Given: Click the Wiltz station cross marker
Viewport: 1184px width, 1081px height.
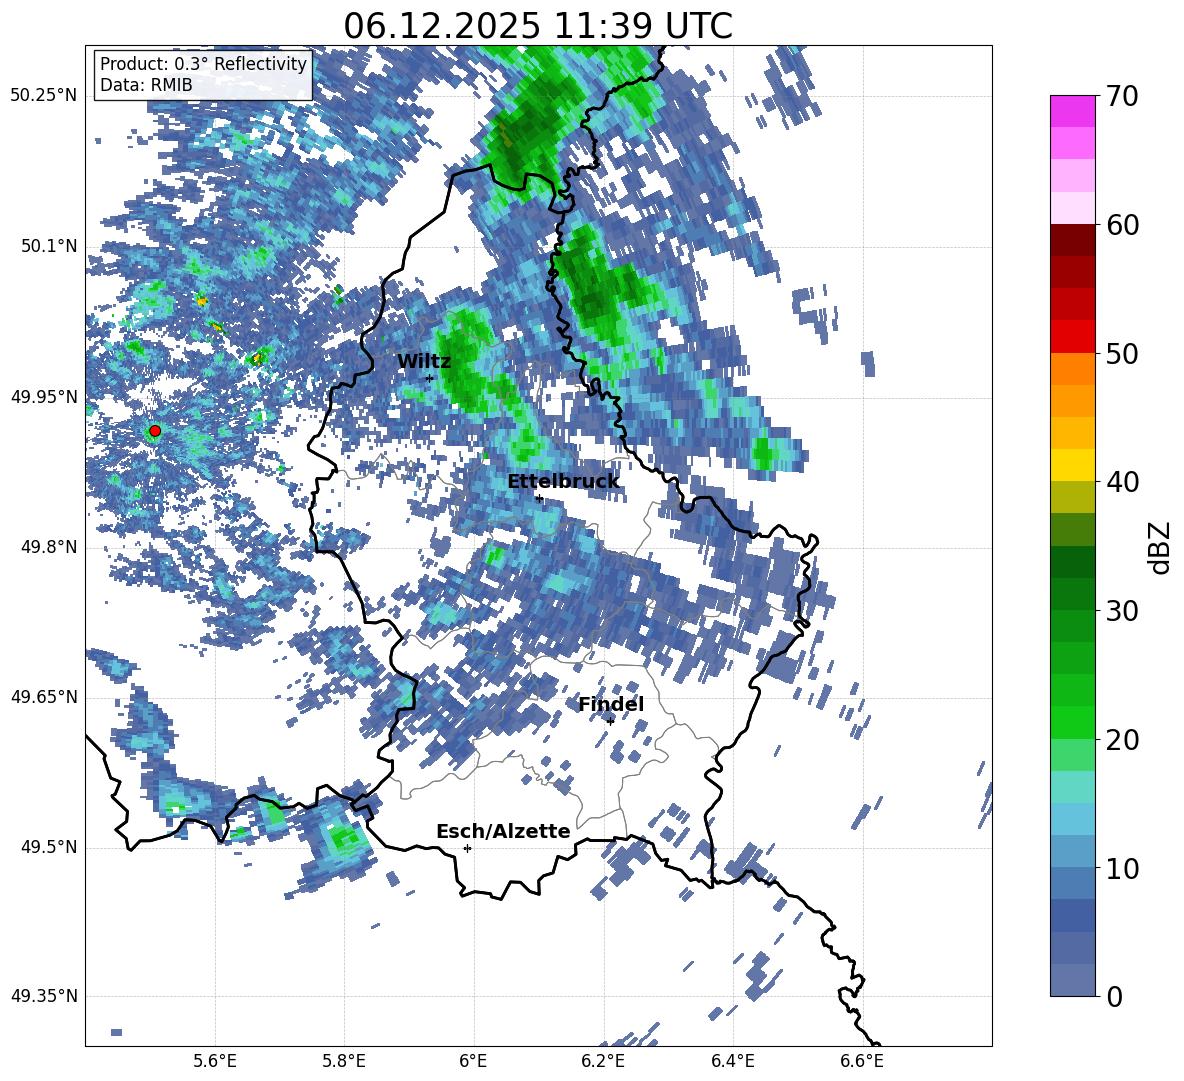Looking at the screenshot, I should coord(430,378).
